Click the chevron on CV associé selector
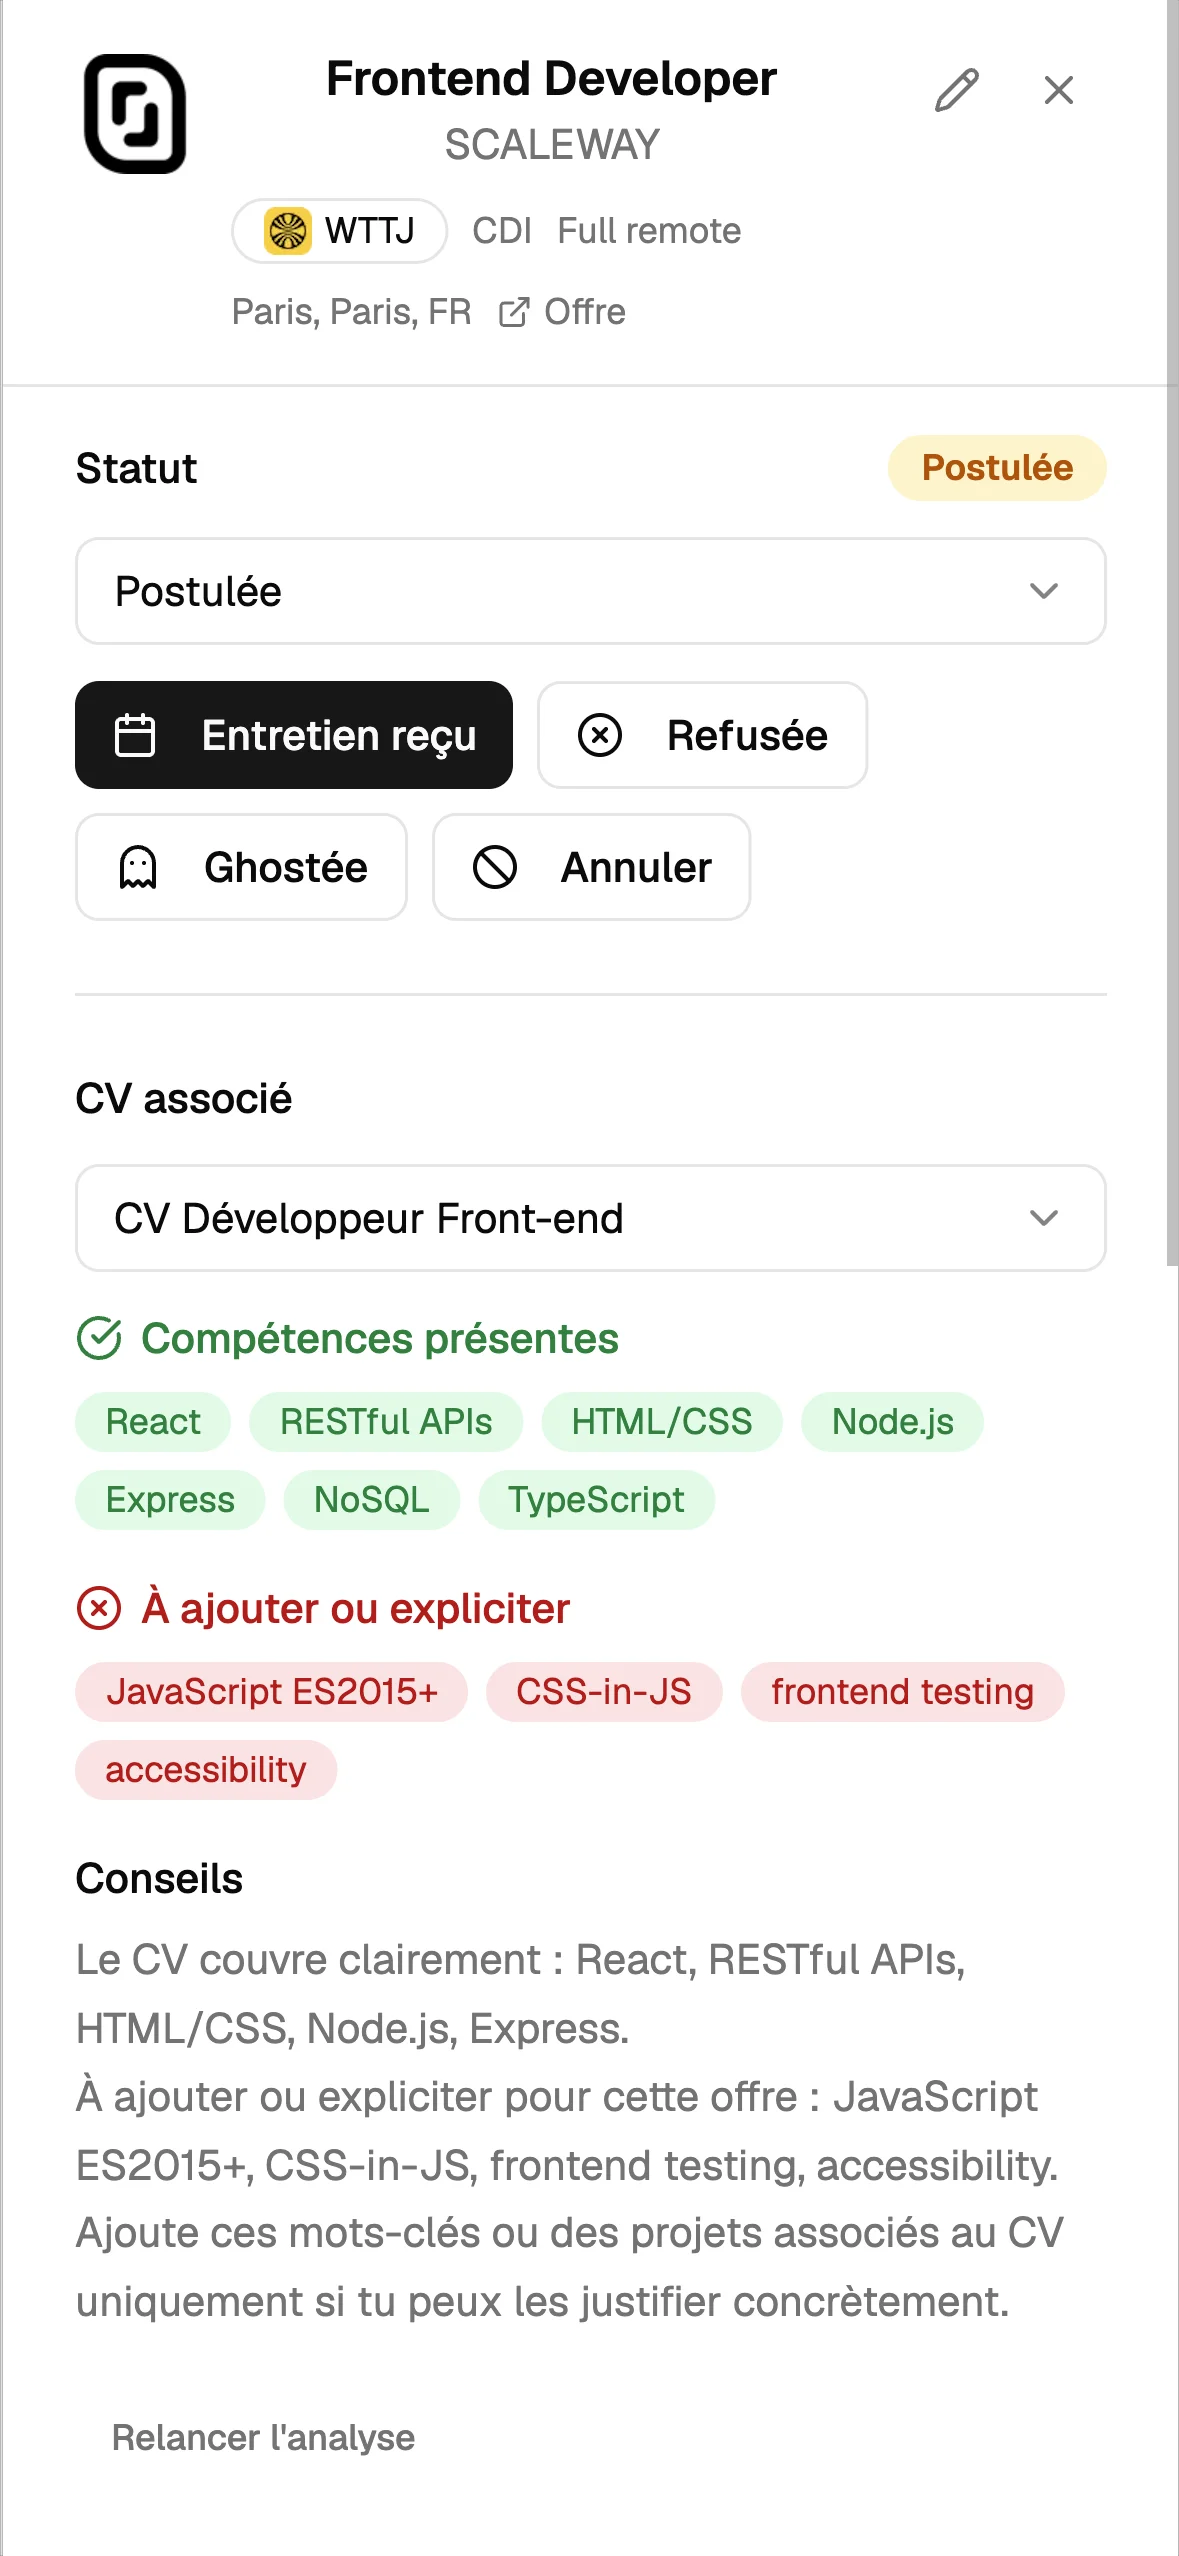 (1044, 1218)
